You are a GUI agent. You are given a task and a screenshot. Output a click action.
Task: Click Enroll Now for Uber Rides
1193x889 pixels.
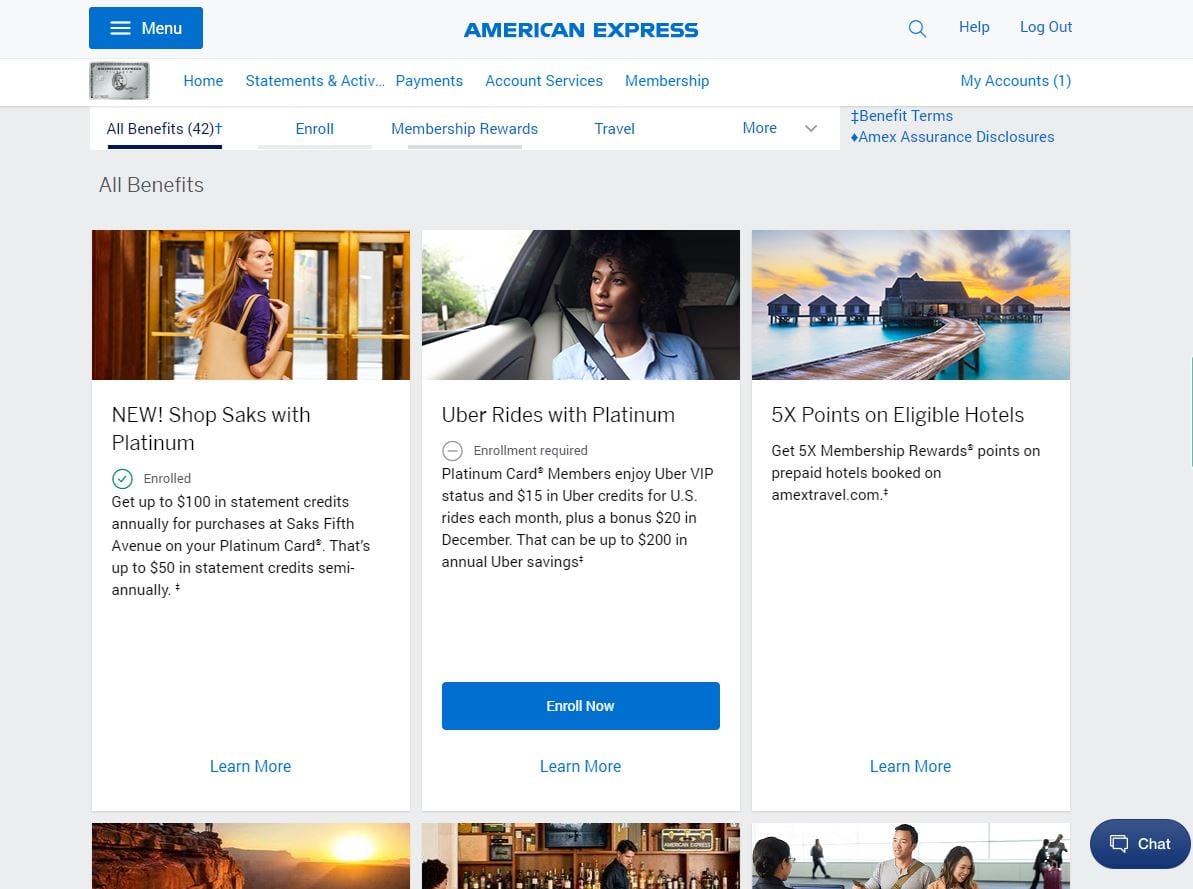580,705
